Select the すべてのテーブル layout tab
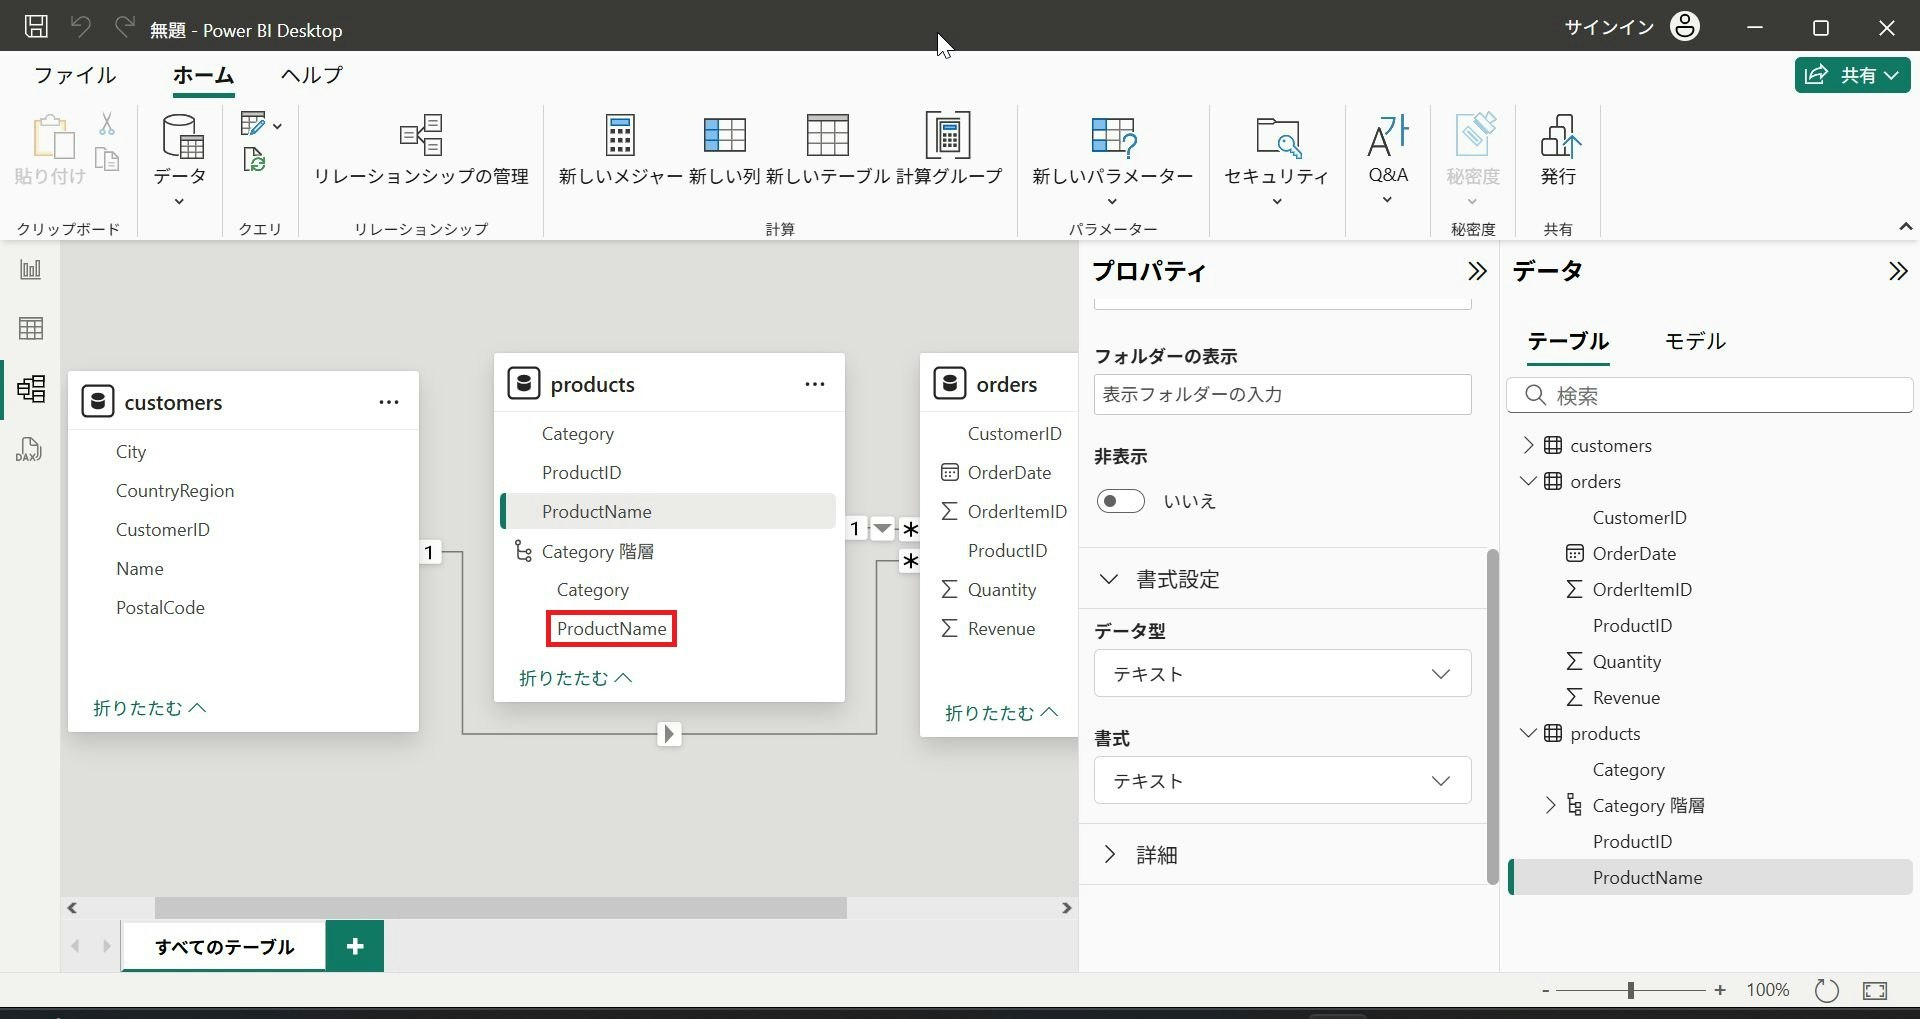Viewport: 1920px width, 1019px height. (224, 946)
